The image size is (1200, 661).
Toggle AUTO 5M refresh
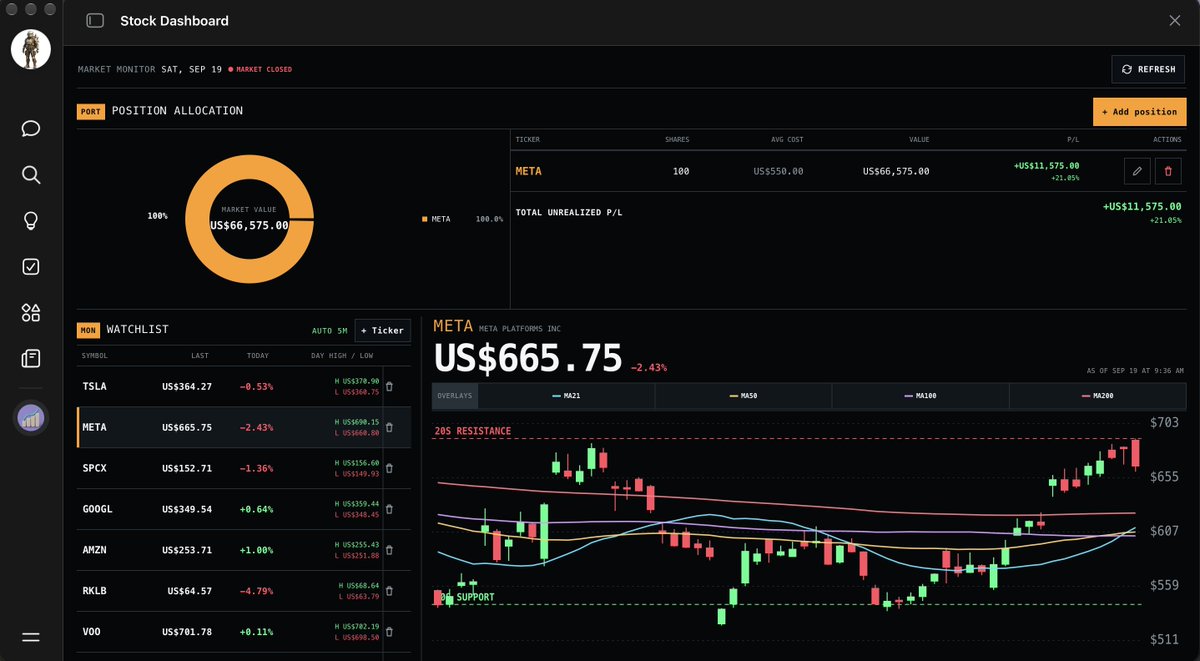329,331
